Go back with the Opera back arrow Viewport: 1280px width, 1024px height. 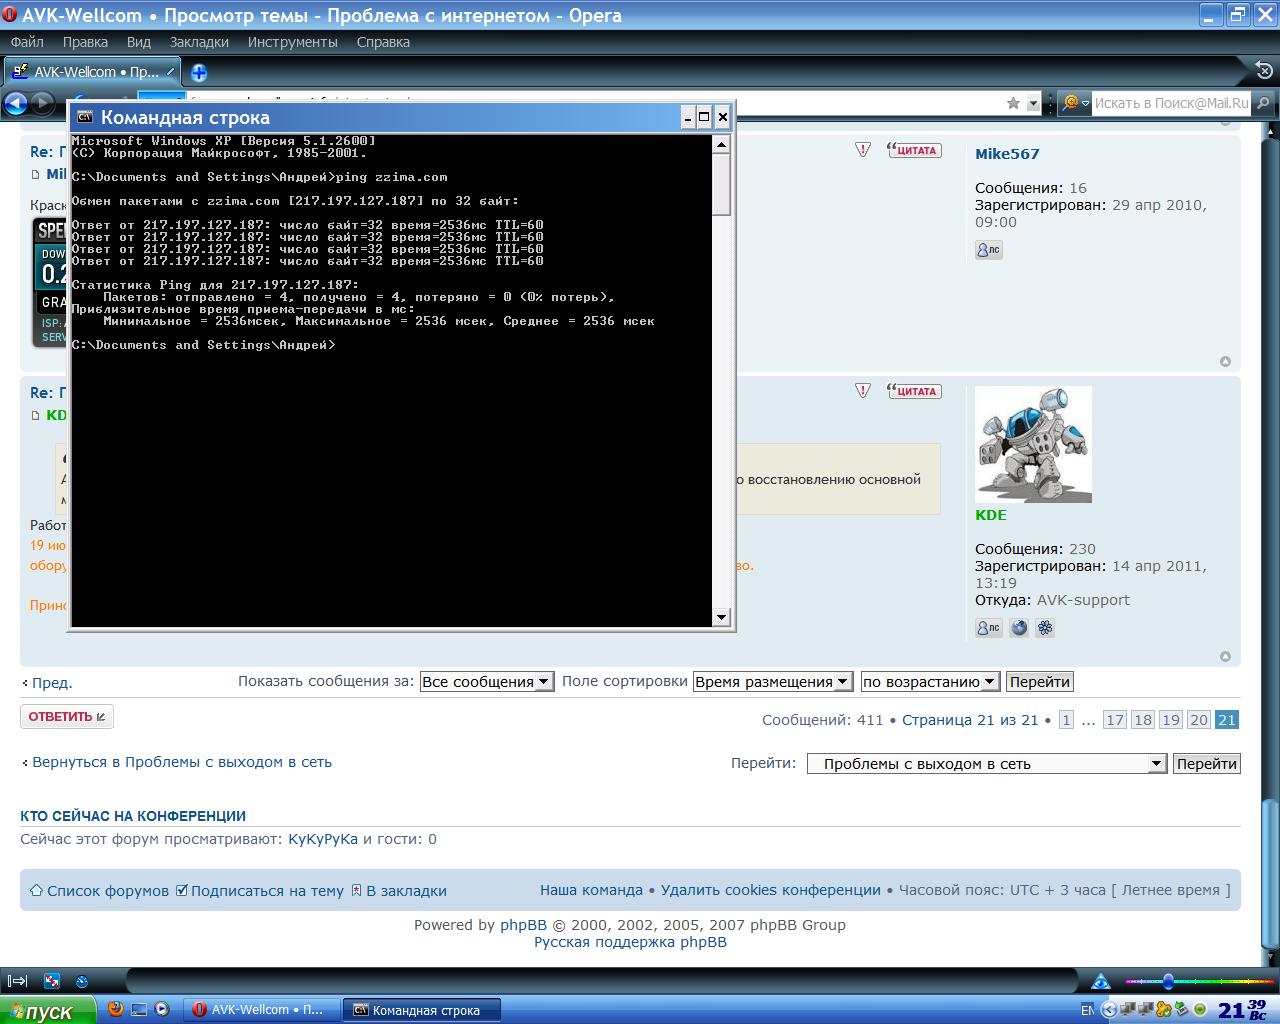click(x=16, y=102)
